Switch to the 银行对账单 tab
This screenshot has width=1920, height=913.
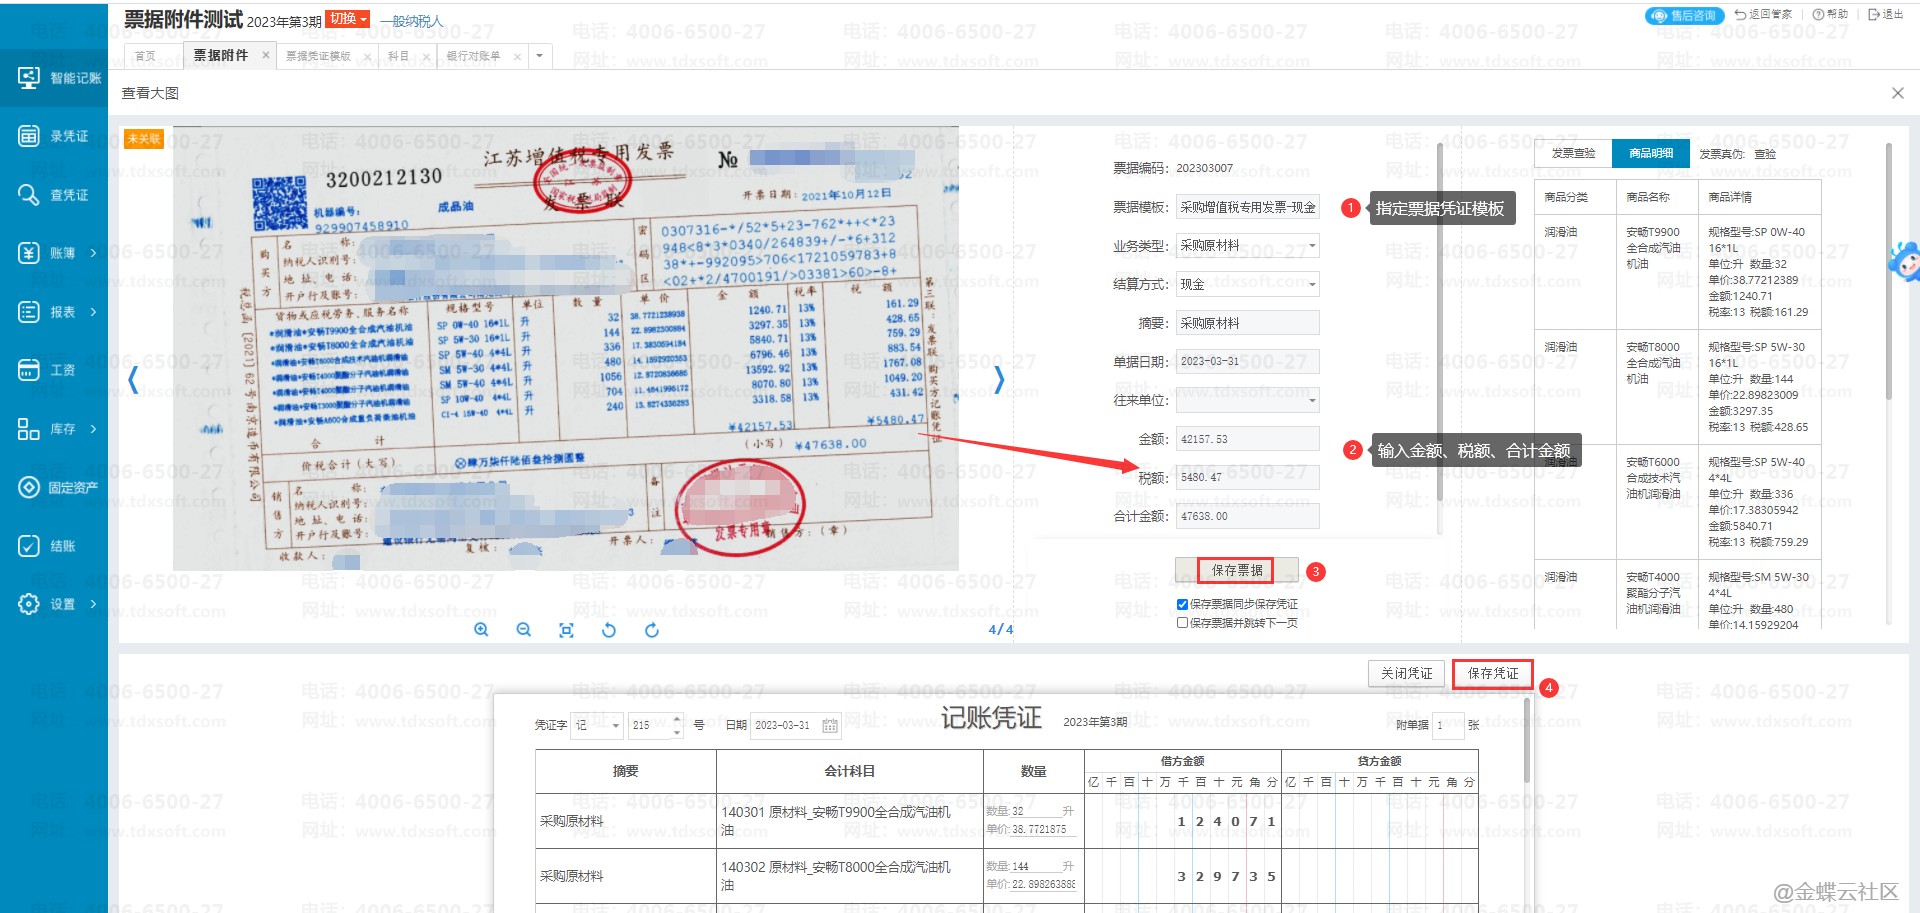(x=473, y=56)
